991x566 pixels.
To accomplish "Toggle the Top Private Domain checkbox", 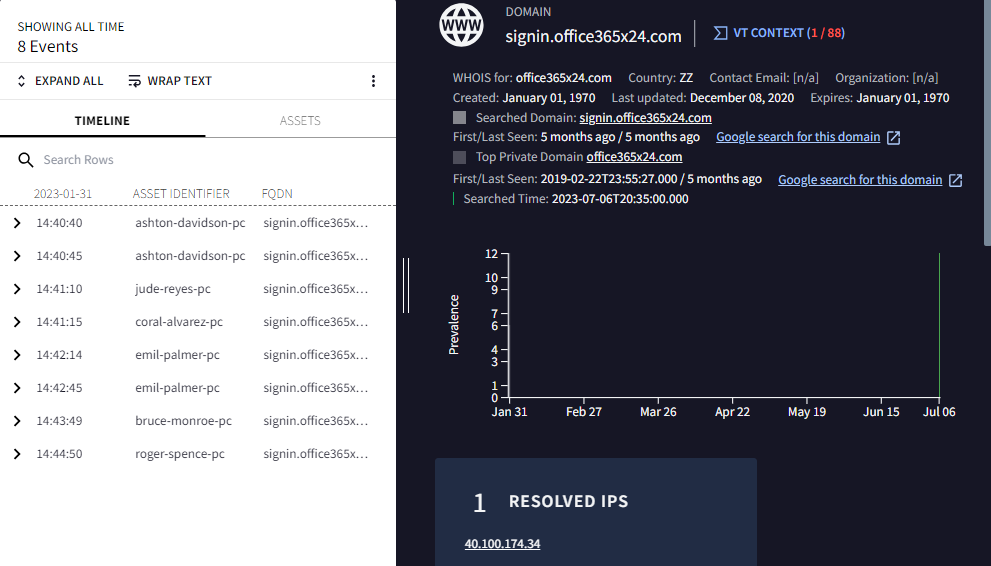I will [459, 157].
